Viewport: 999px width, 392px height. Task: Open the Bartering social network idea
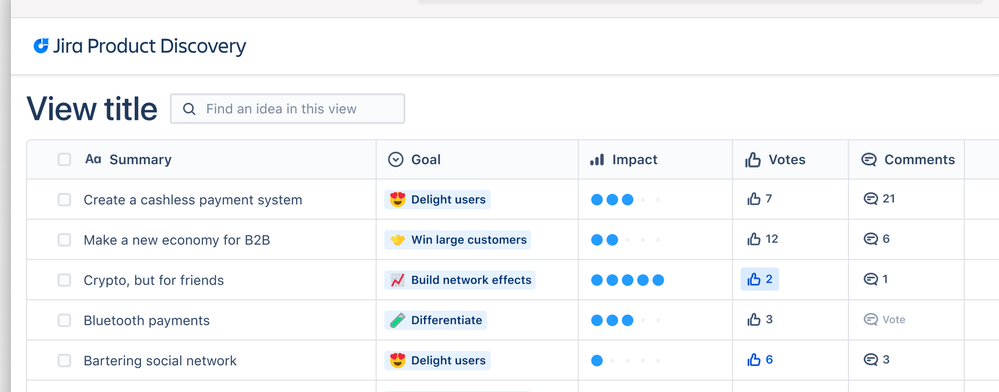[x=160, y=360]
